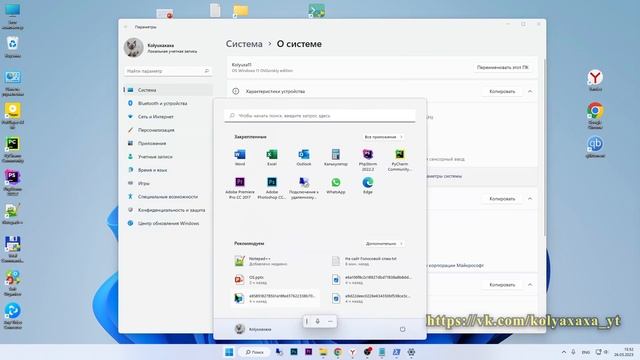
Task: Expand Дополнительно in recommended section
Action: 383,244
